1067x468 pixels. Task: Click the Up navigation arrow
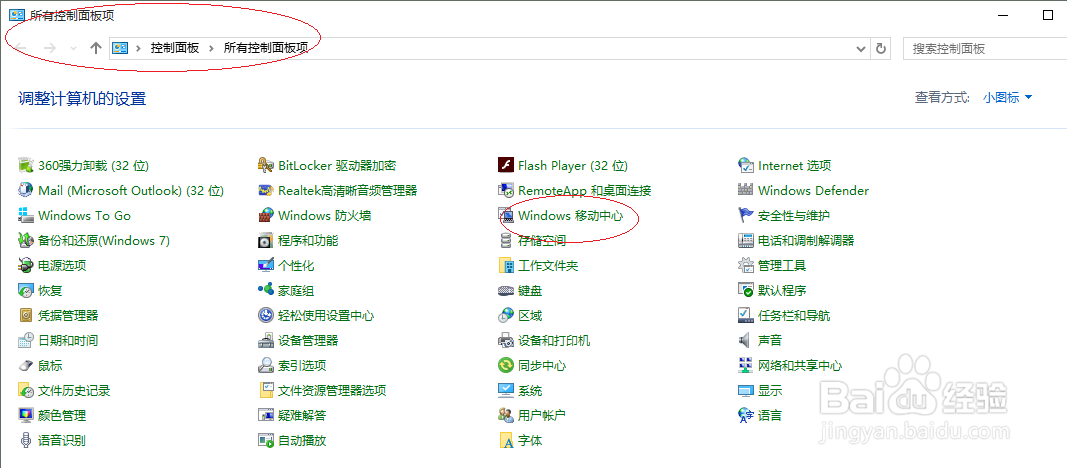pyautogui.click(x=96, y=48)
